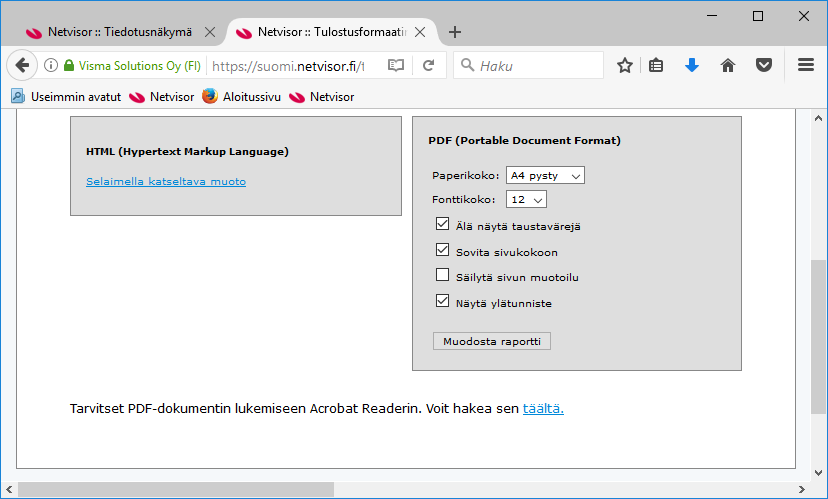The height and width of the screenshot is (499, 828).
Task: Disable 'Sovita sivukokoon' checkbox
Action: pyautogui.click(x=443, y=251)
